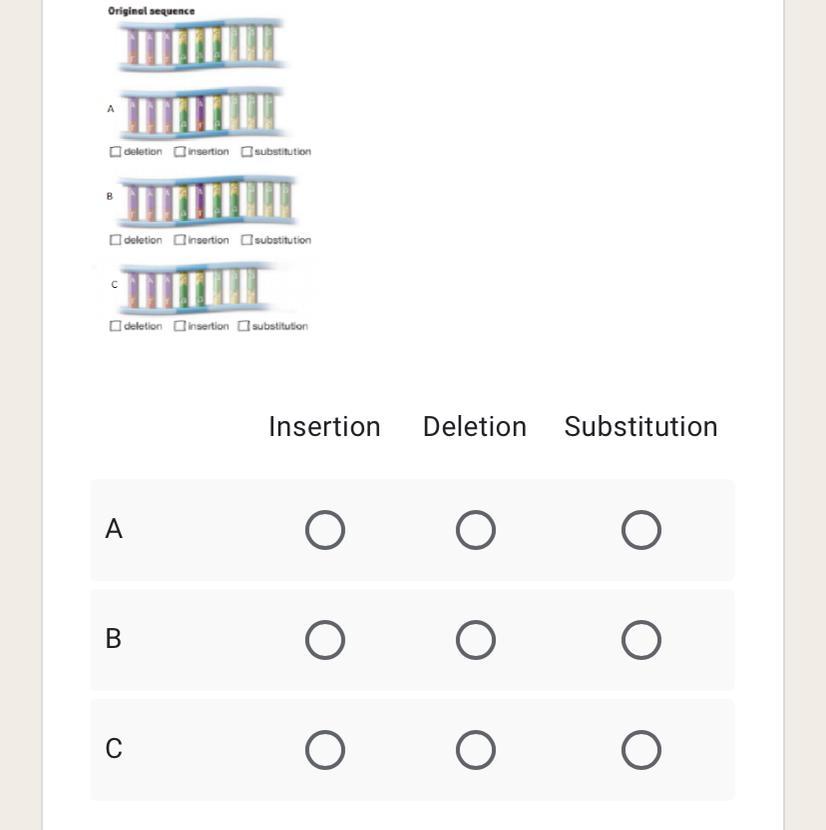
Task: Tick the deletion box under sequence C
Action: [115, 326]
